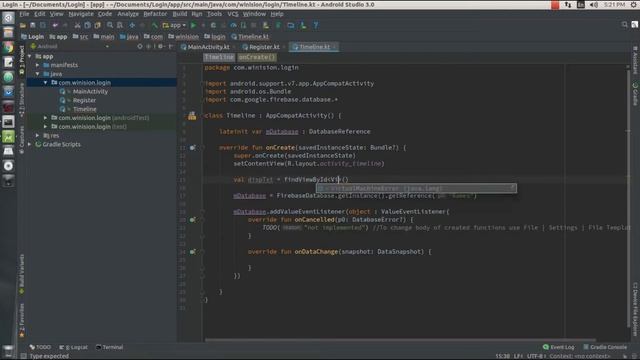The width and height of the screenshot is (640, 360).
Task: Click the Save All toolbar icon
Action: 33,25
